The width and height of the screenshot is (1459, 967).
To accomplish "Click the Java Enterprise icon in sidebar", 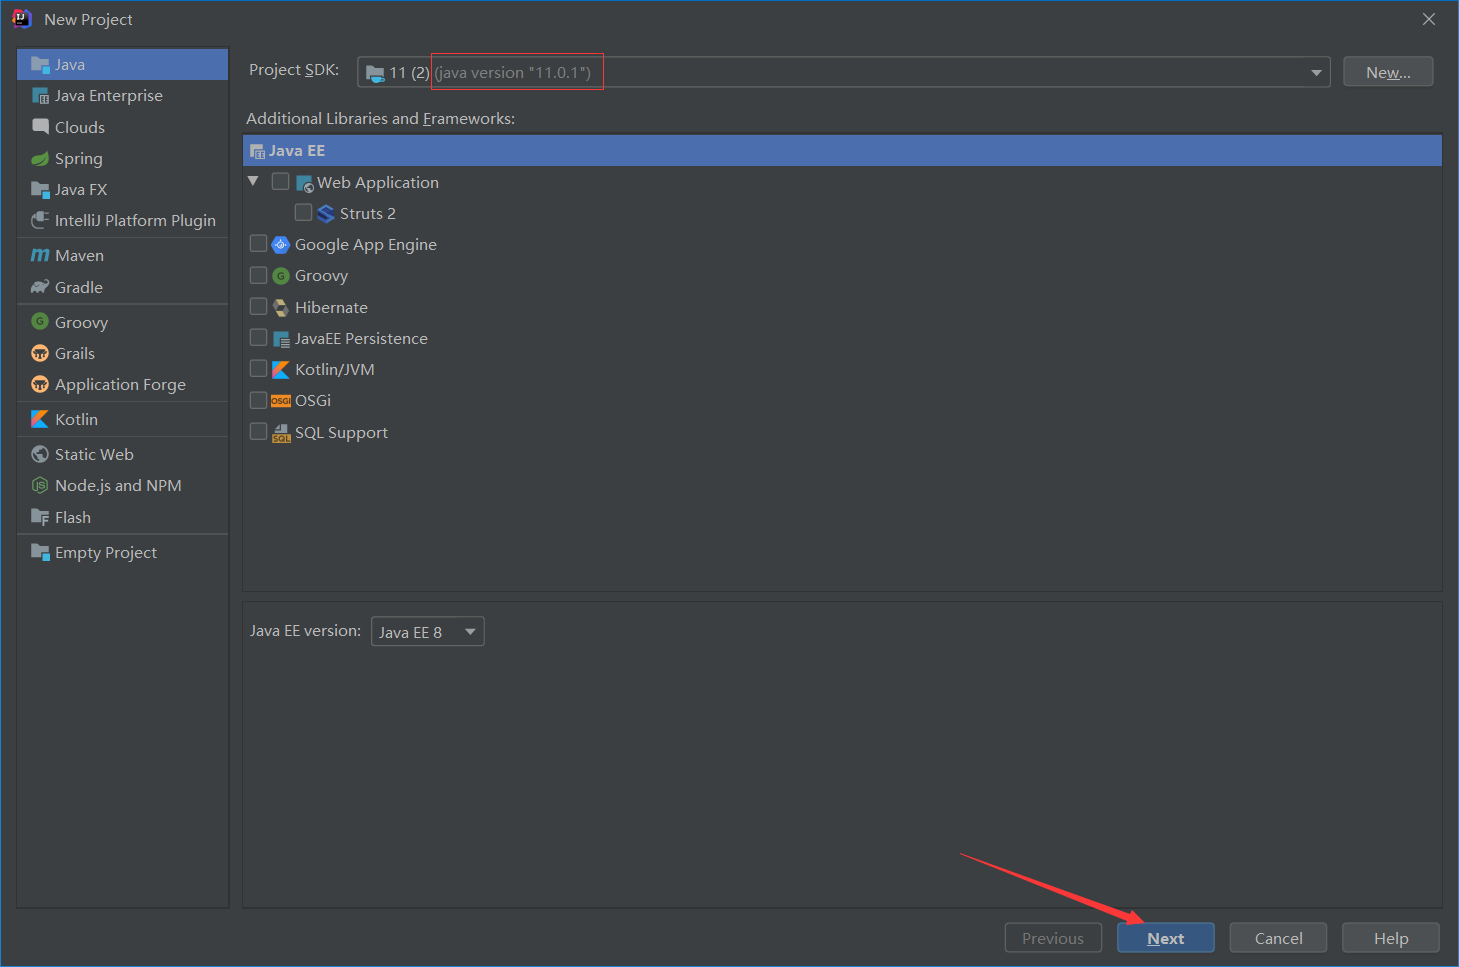I will pyautogui.click(x=40, y=96).
